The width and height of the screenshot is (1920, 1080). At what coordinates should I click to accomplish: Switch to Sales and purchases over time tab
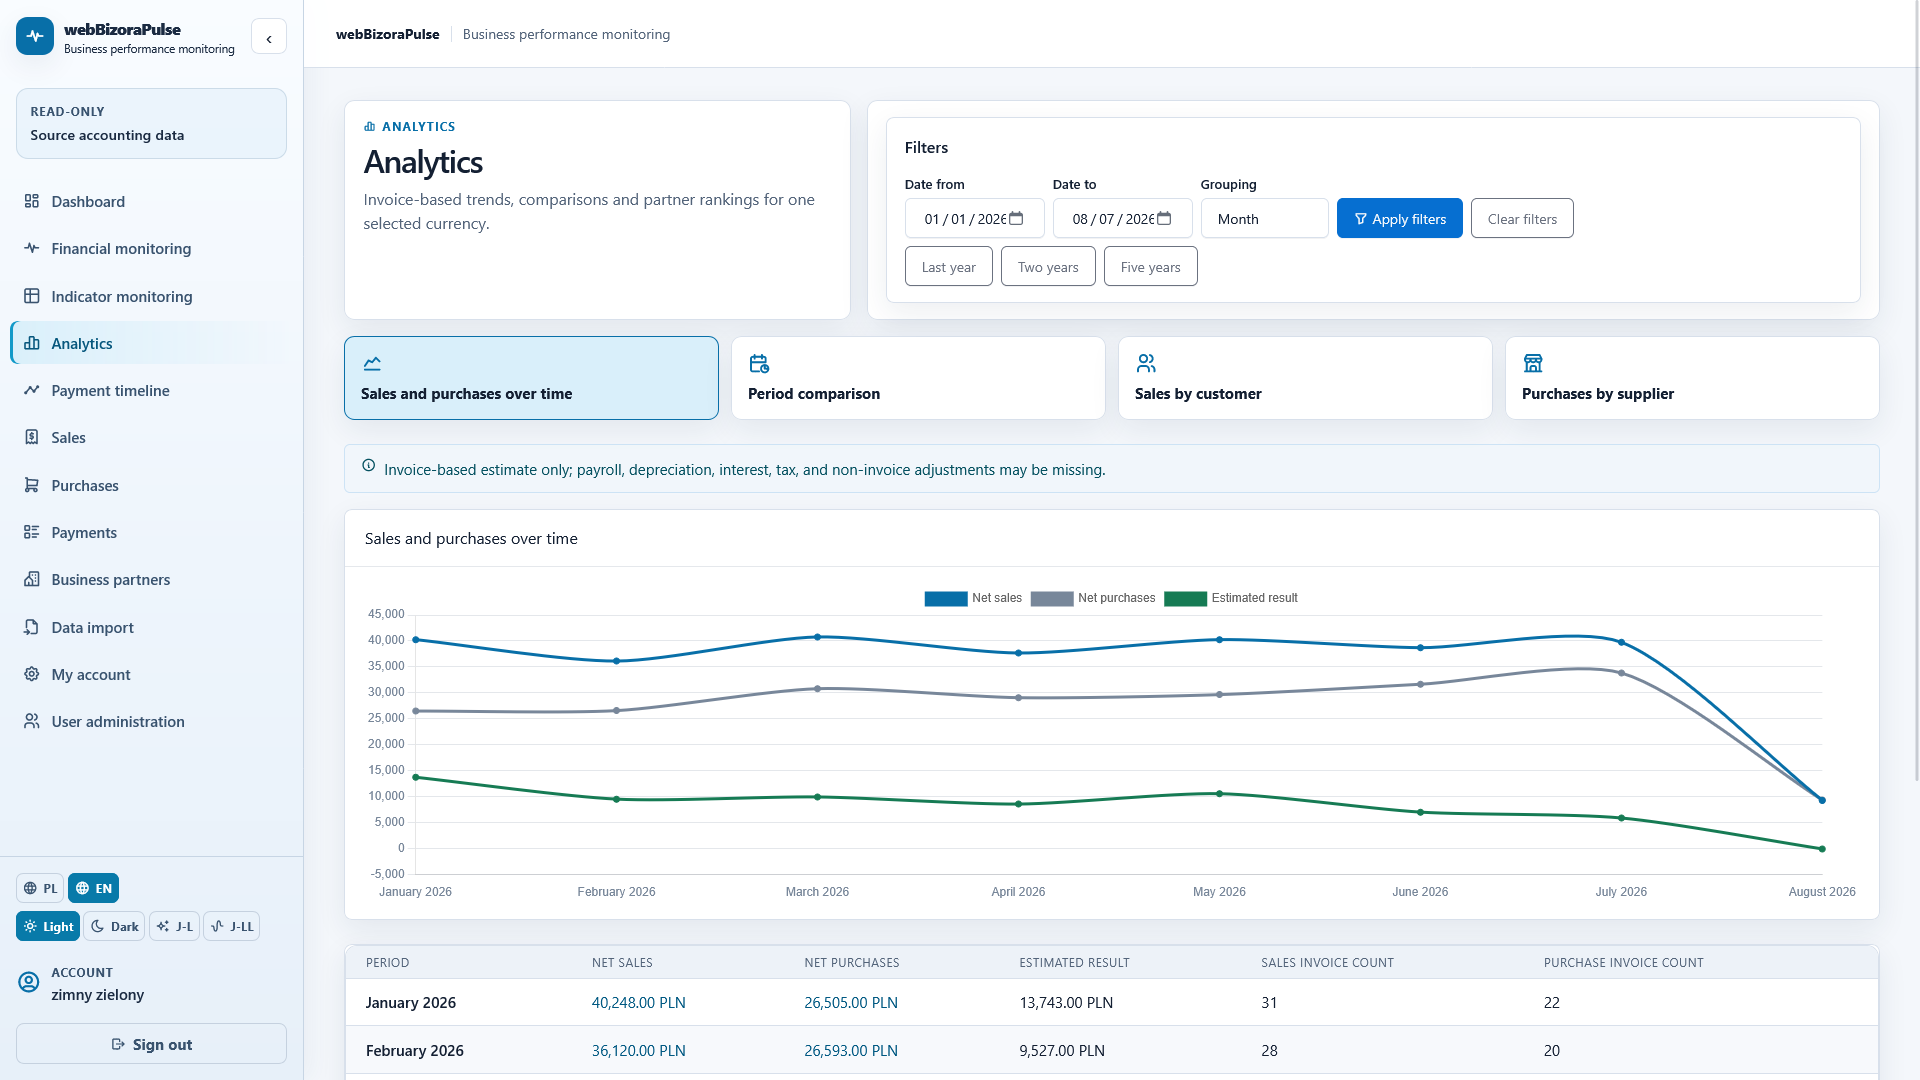(x=531, y=378)
